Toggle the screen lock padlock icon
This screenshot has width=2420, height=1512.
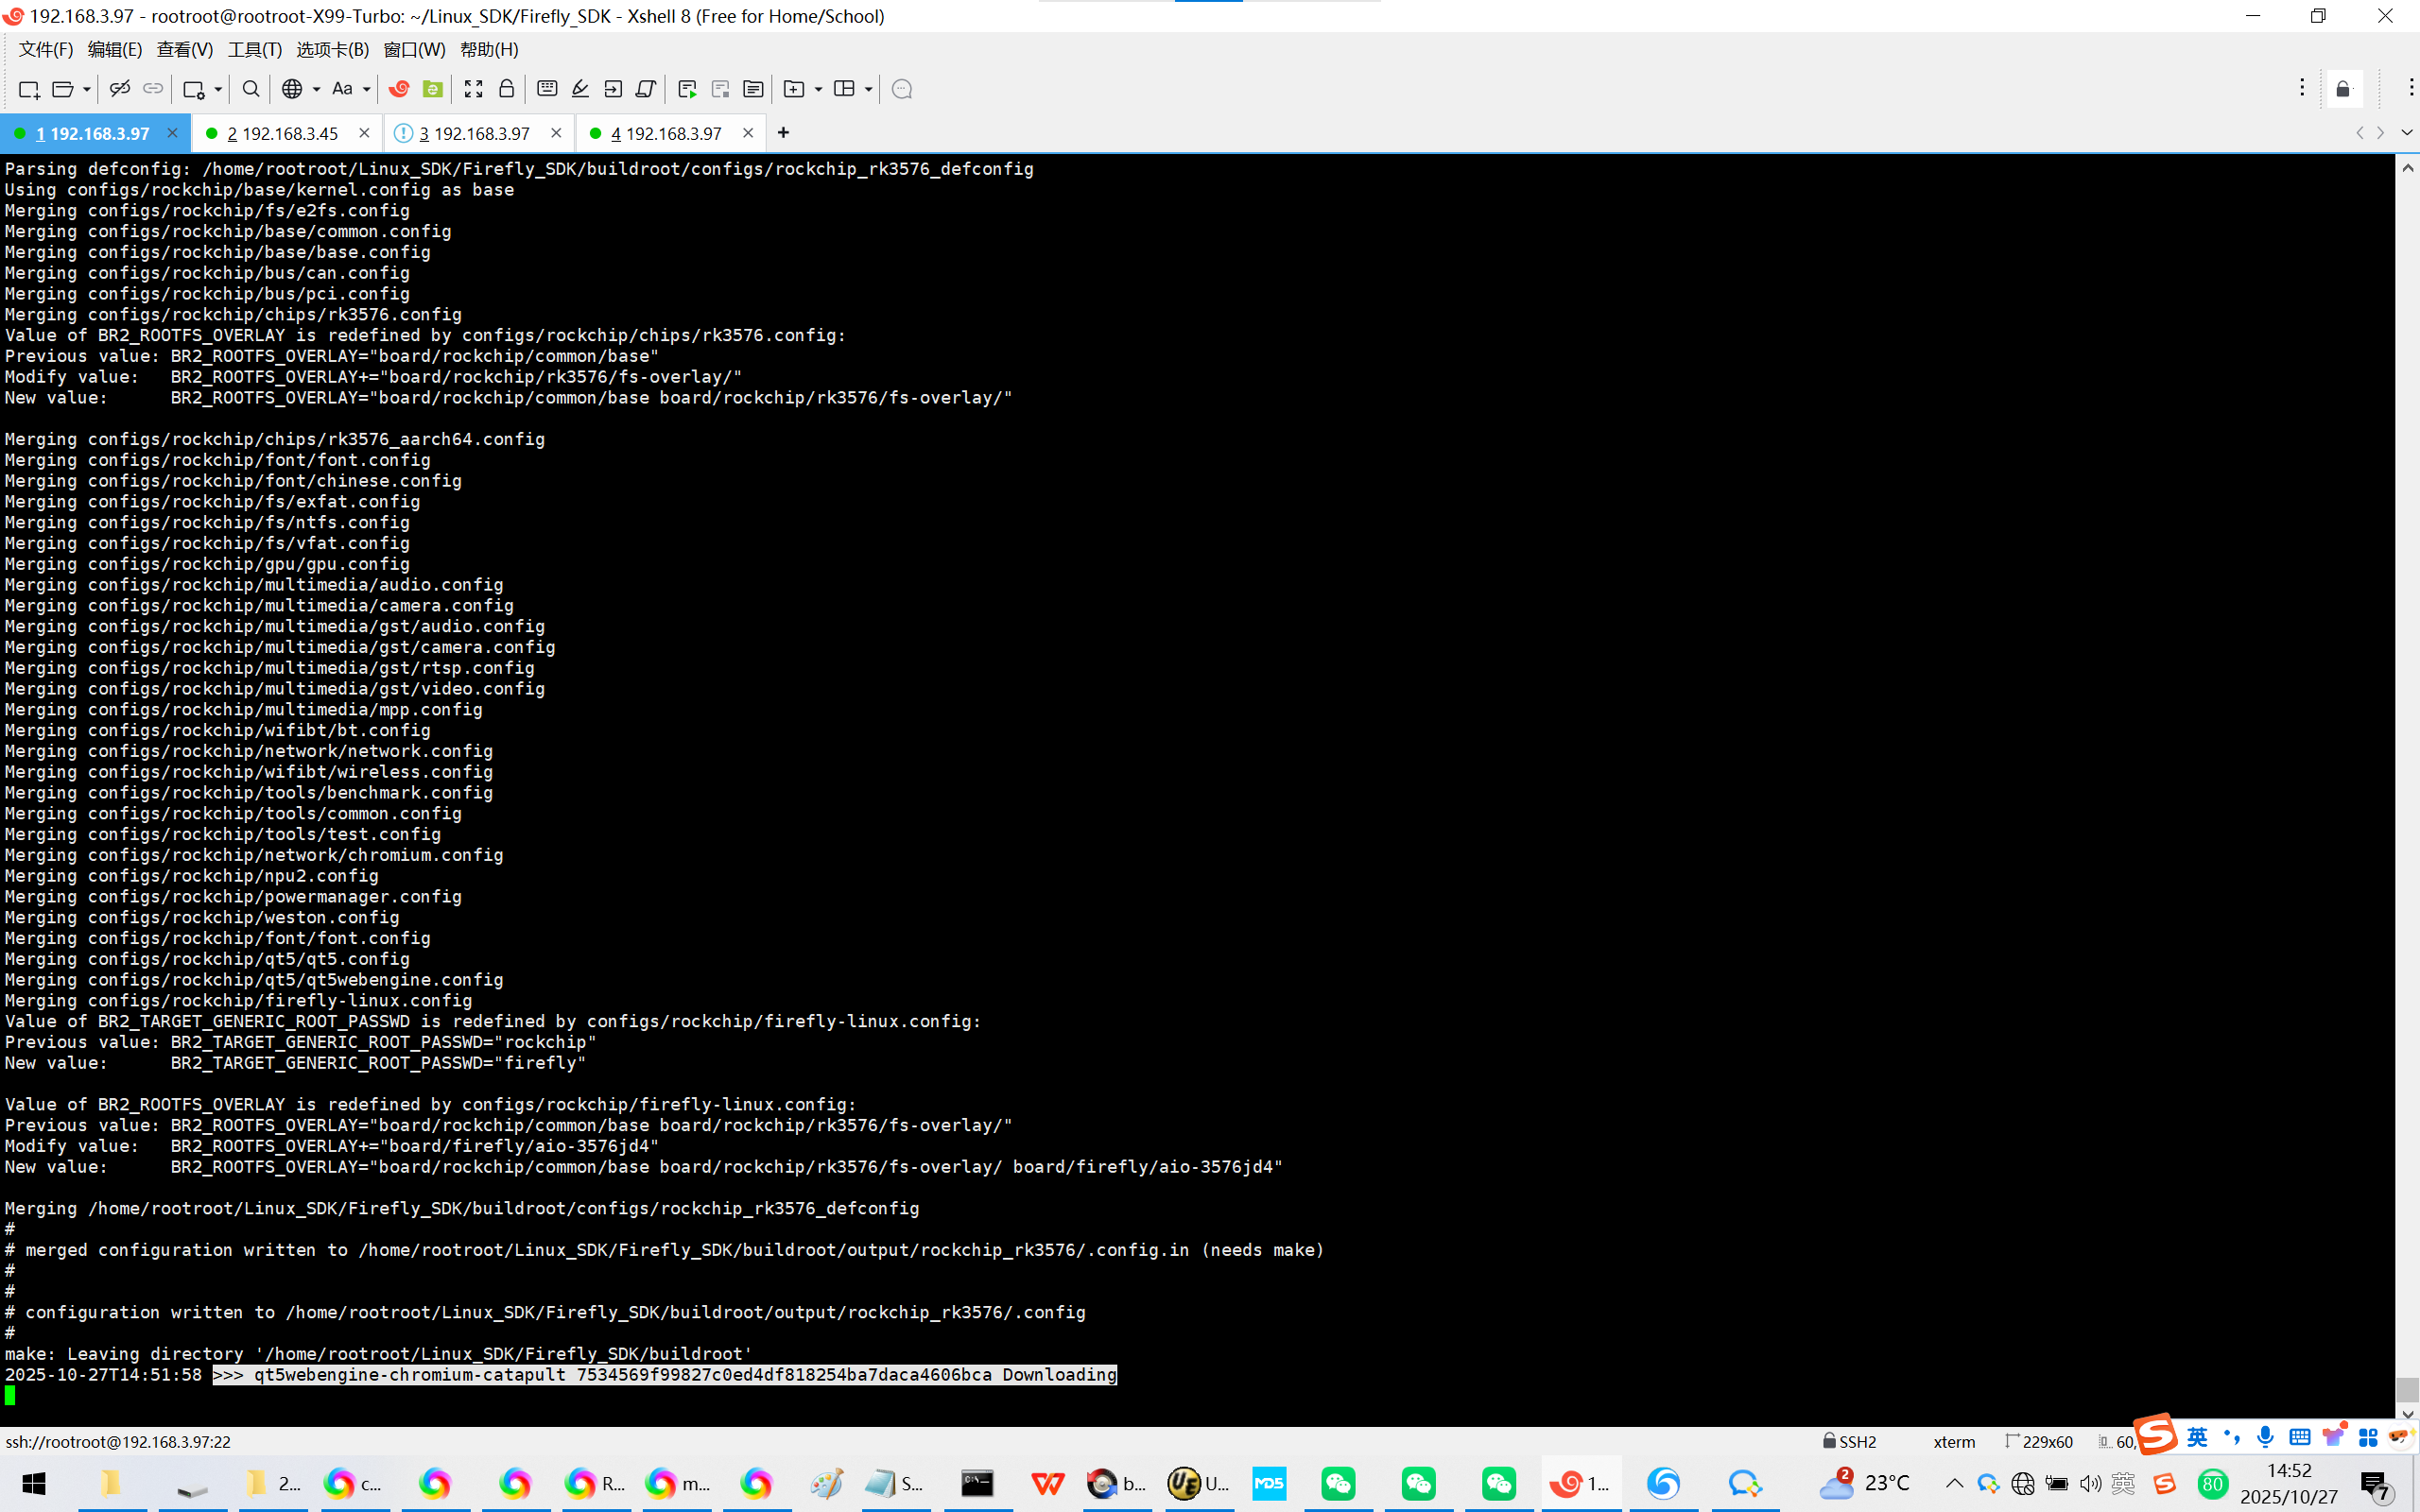pos(507,89)
